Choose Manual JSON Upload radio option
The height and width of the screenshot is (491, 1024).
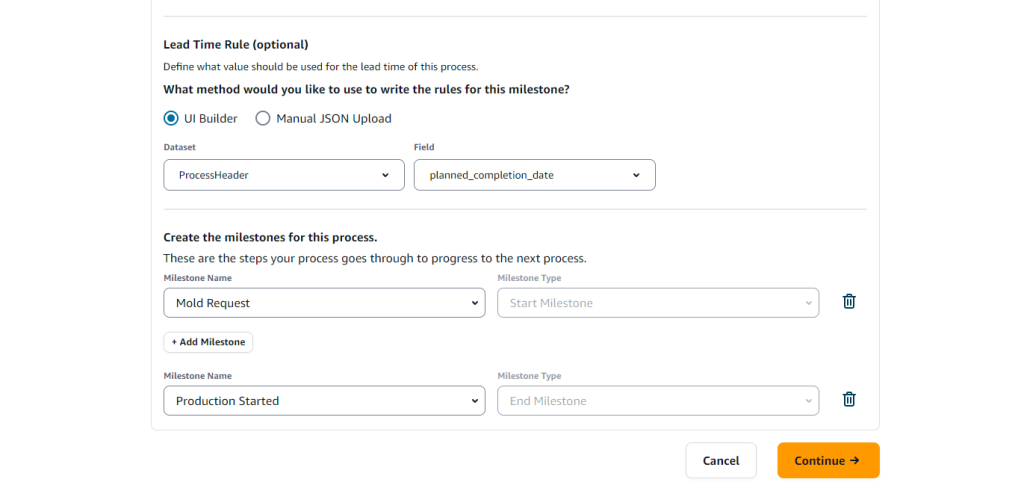pos(263,118)
